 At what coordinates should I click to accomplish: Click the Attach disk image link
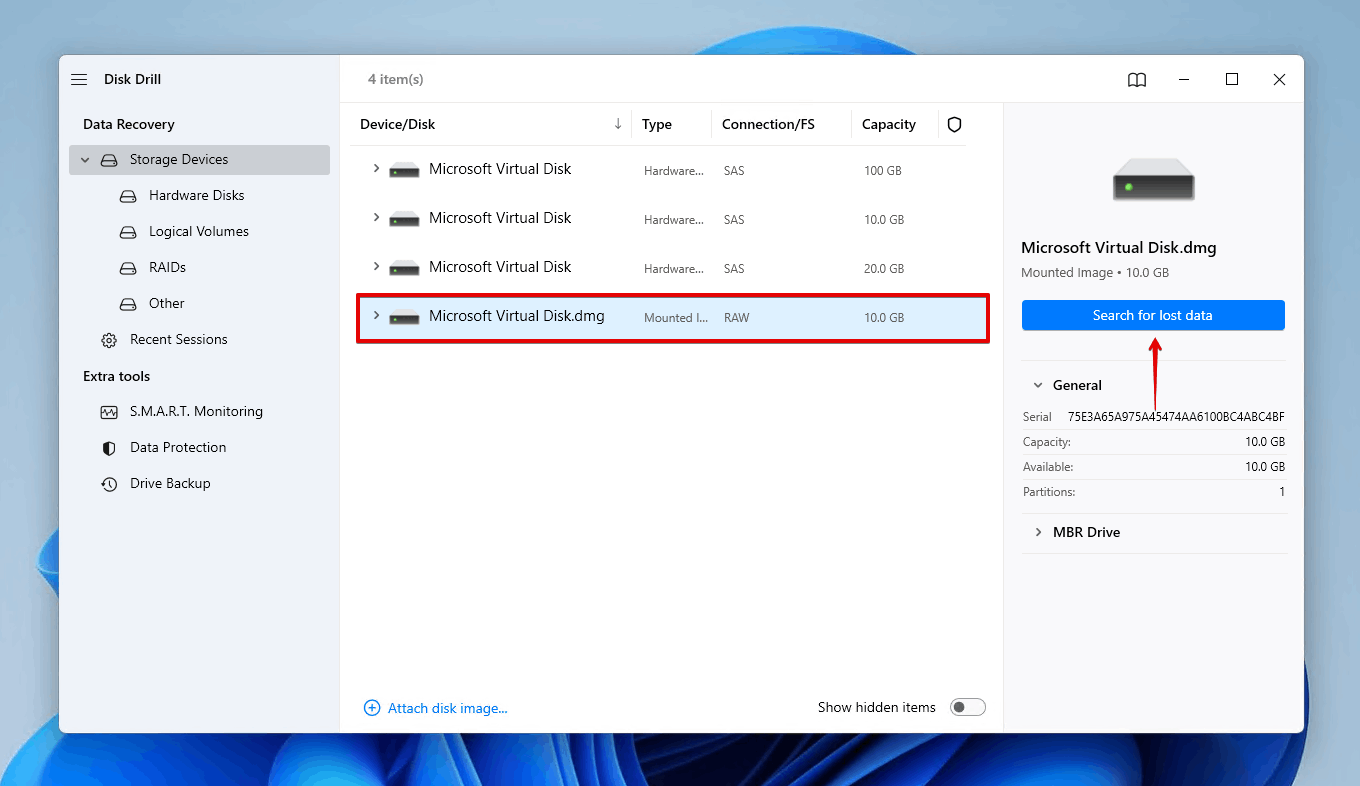(x=436, y=707)
